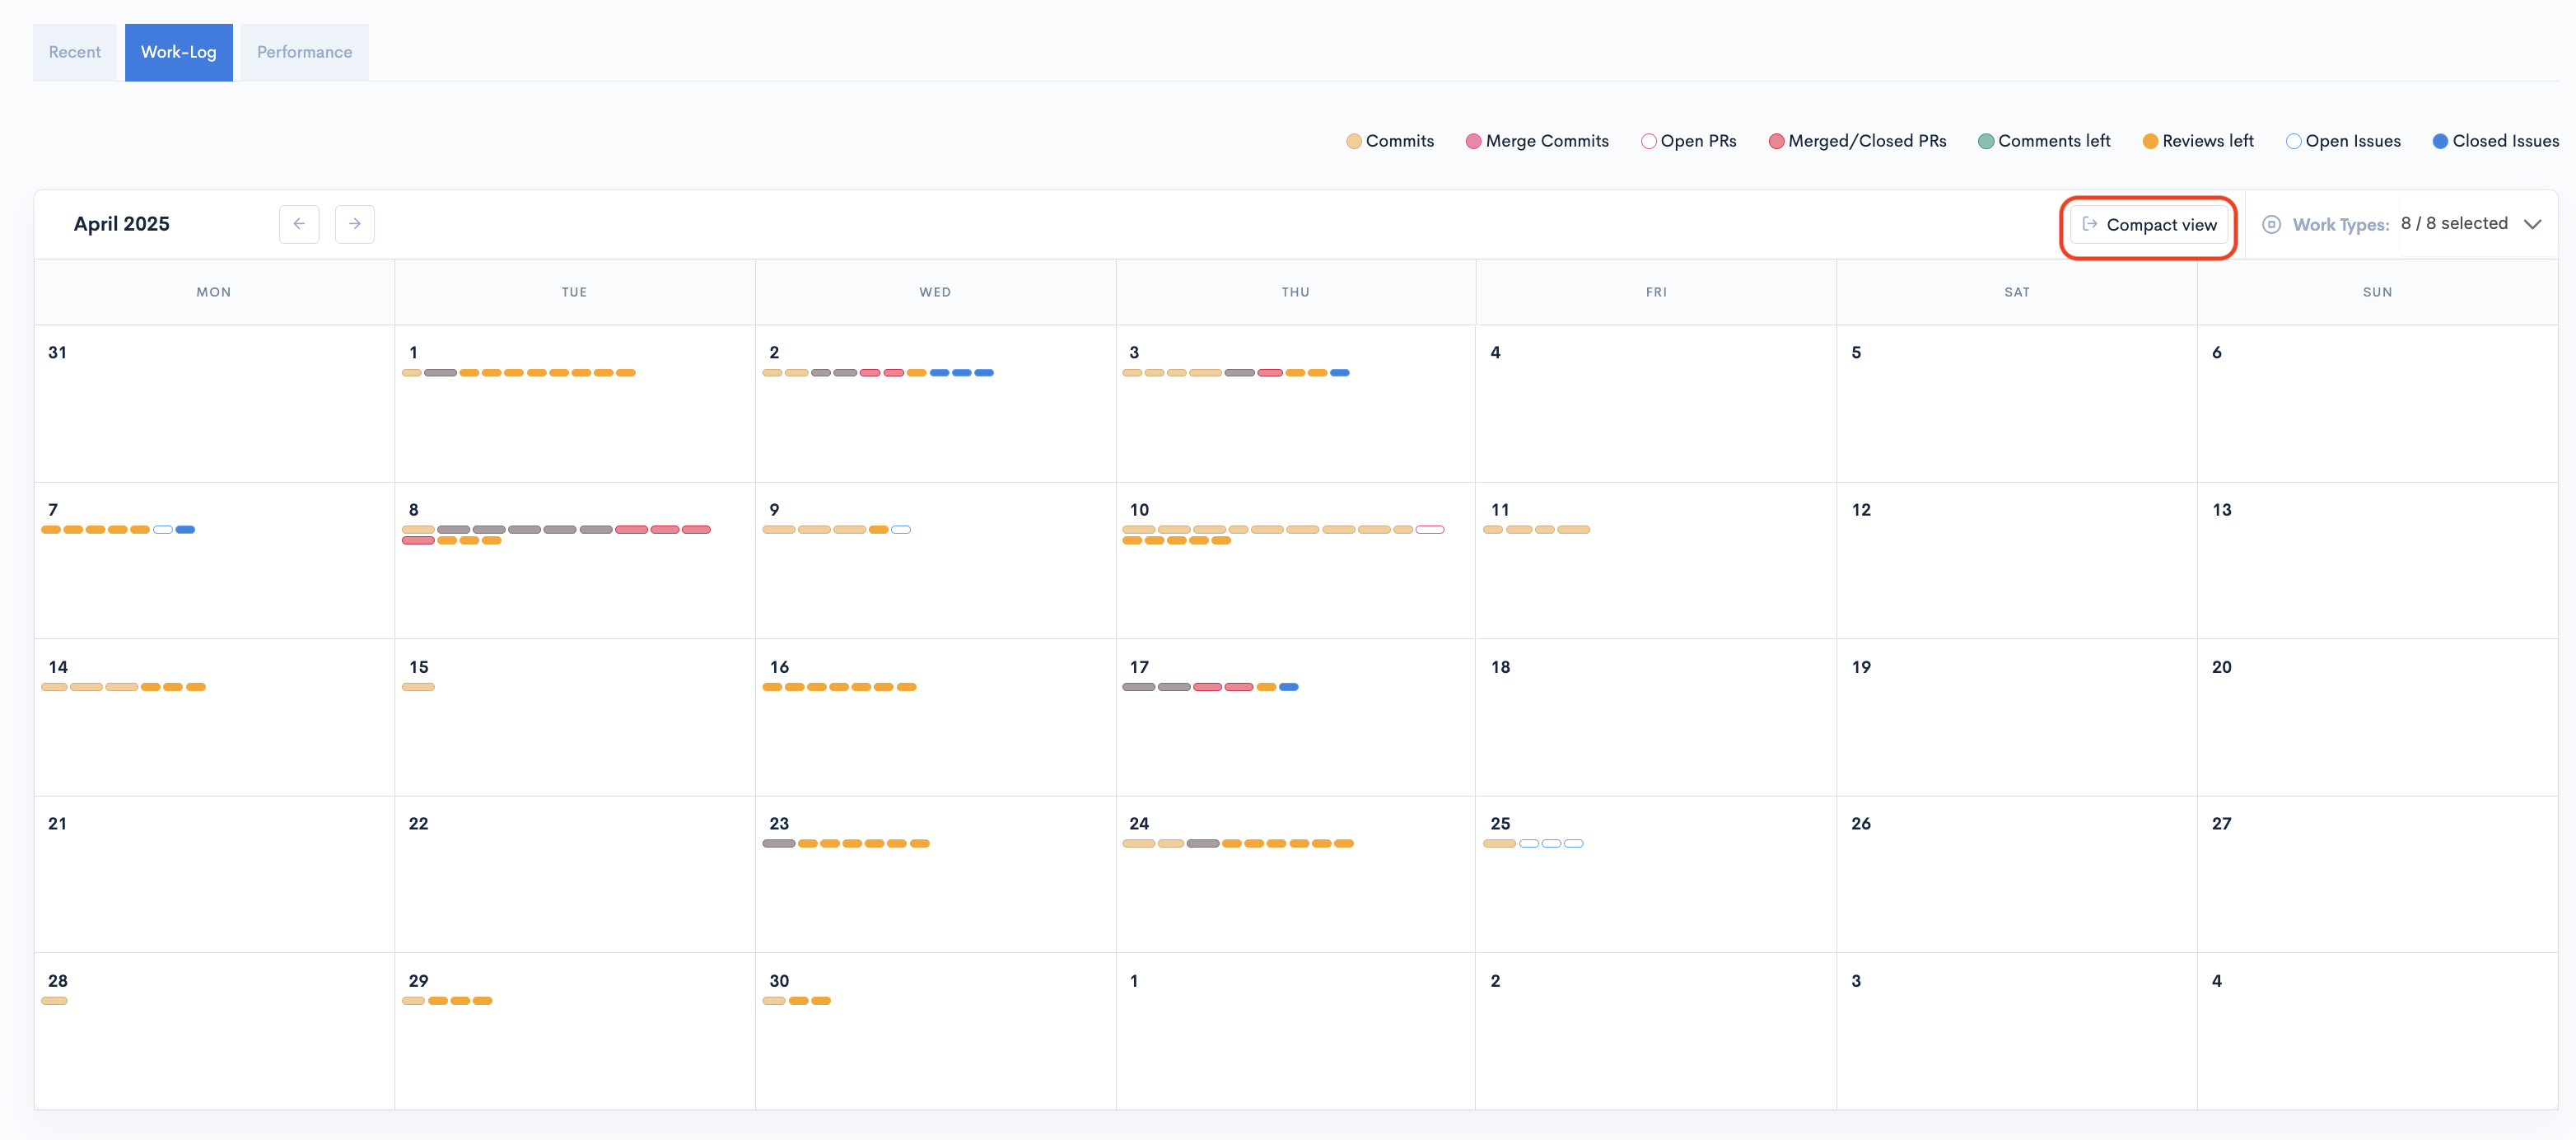Go to the previous month with the left arrow
Viewport: 2576px width, 1140px height.
click(299, 224)
